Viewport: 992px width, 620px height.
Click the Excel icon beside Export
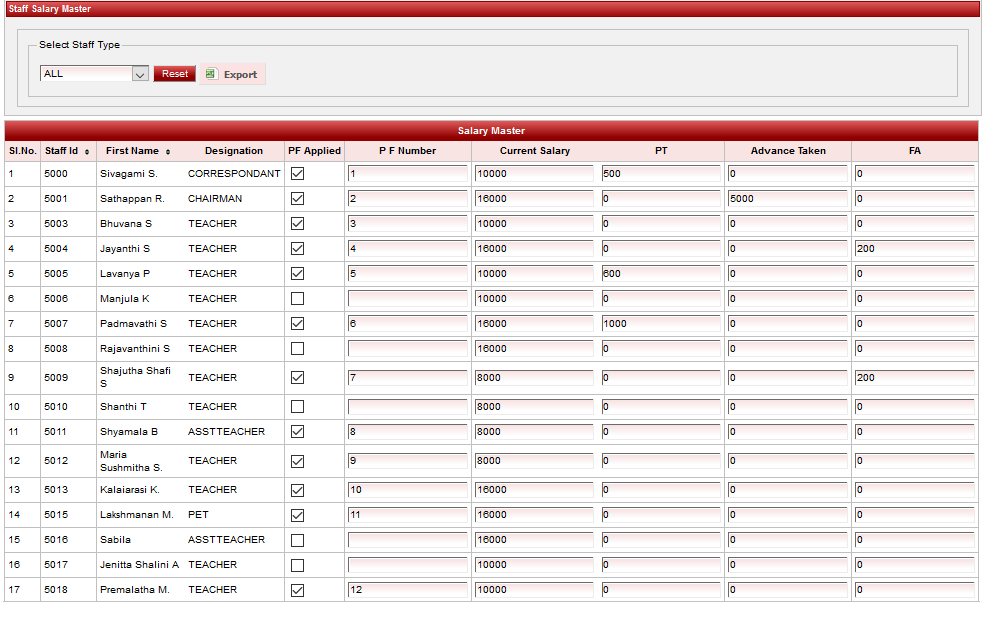point(210,74)
